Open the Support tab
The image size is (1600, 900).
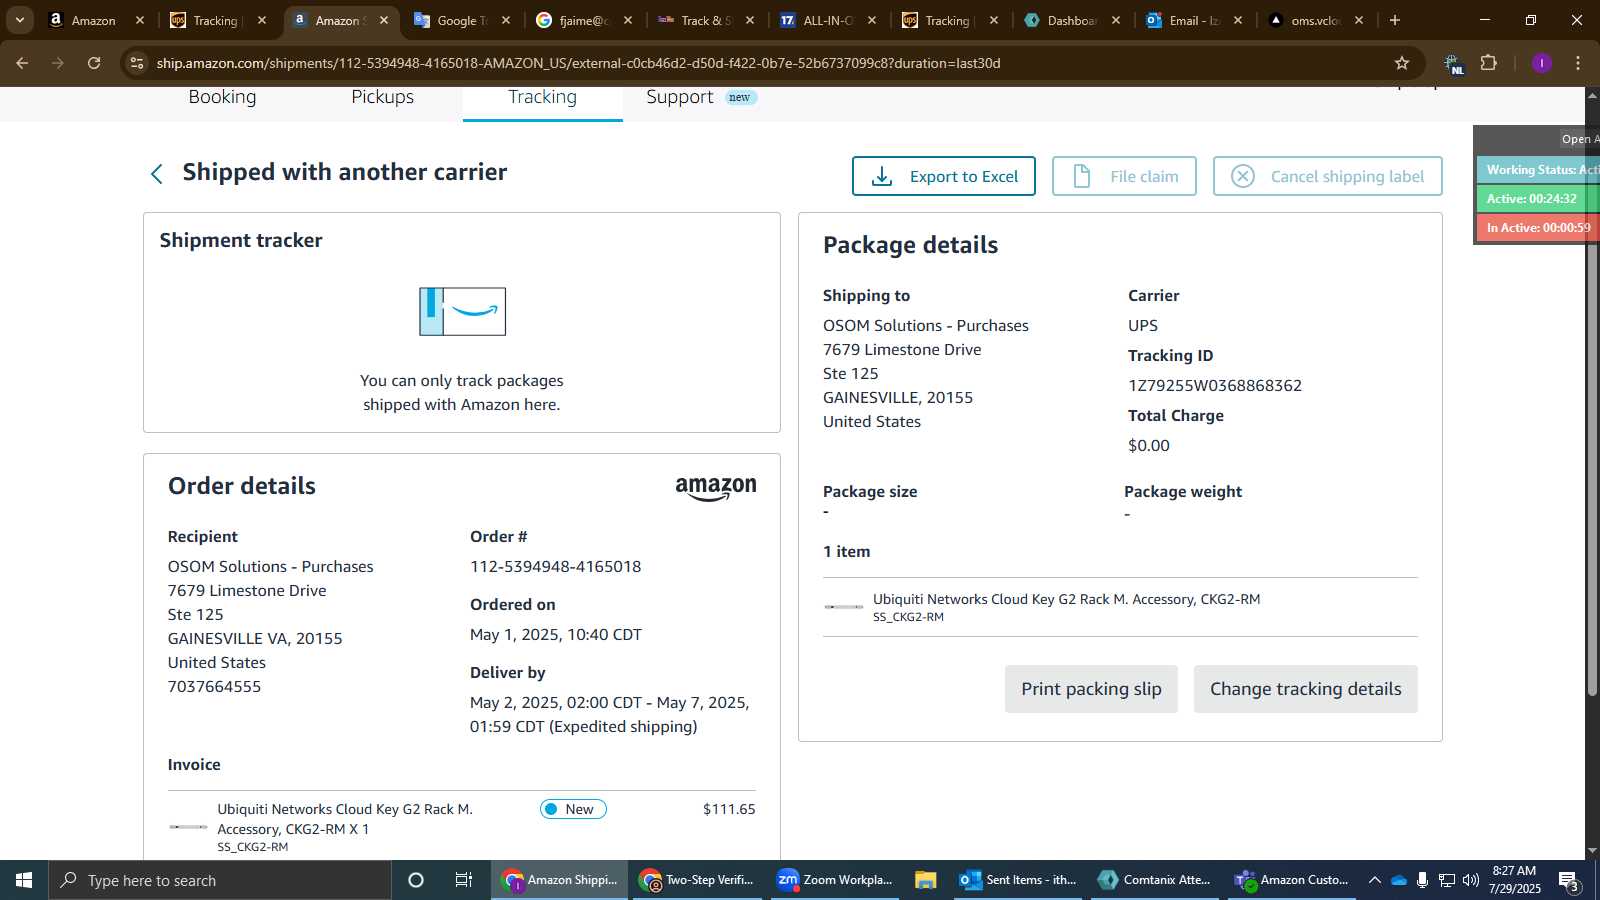[680, 97]
